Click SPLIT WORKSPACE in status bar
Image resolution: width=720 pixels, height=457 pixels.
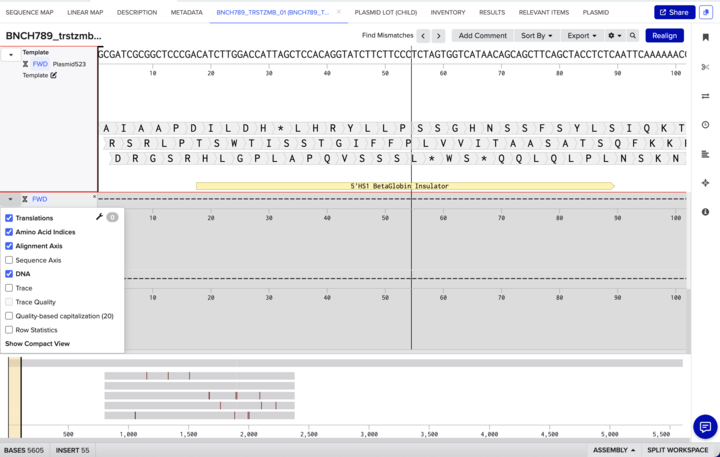(677, 450)
